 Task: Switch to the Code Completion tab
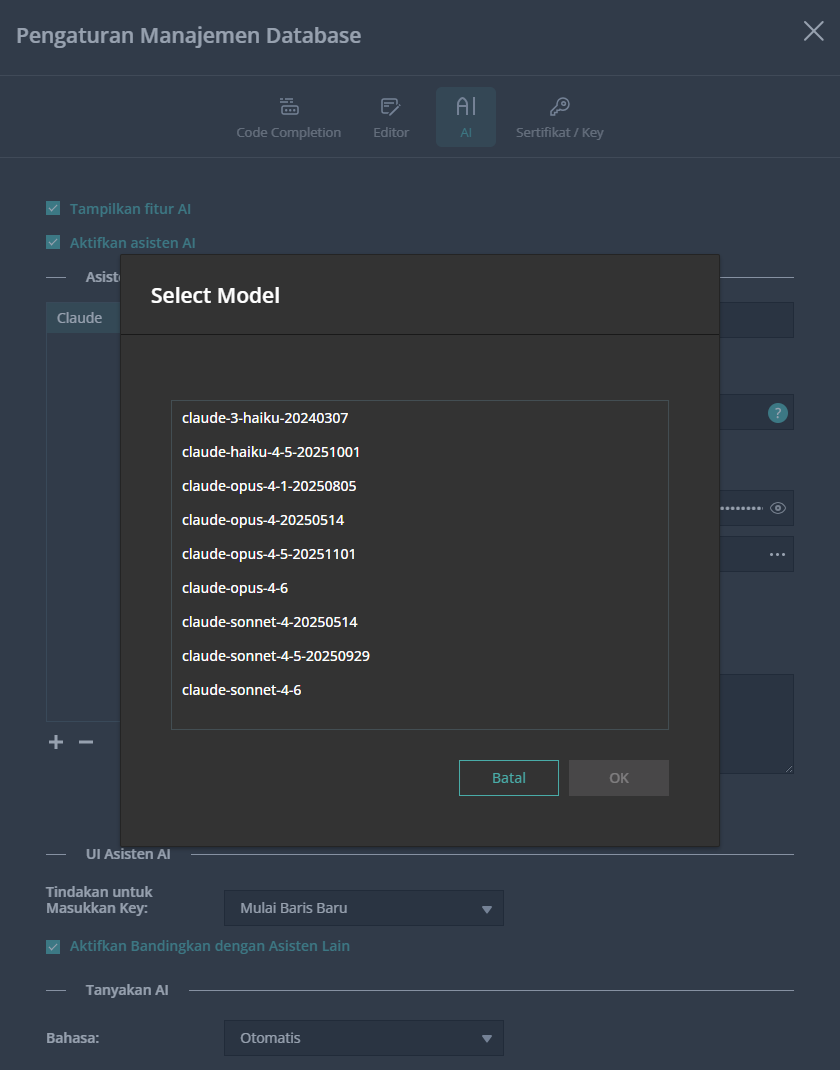click(288, 106)
